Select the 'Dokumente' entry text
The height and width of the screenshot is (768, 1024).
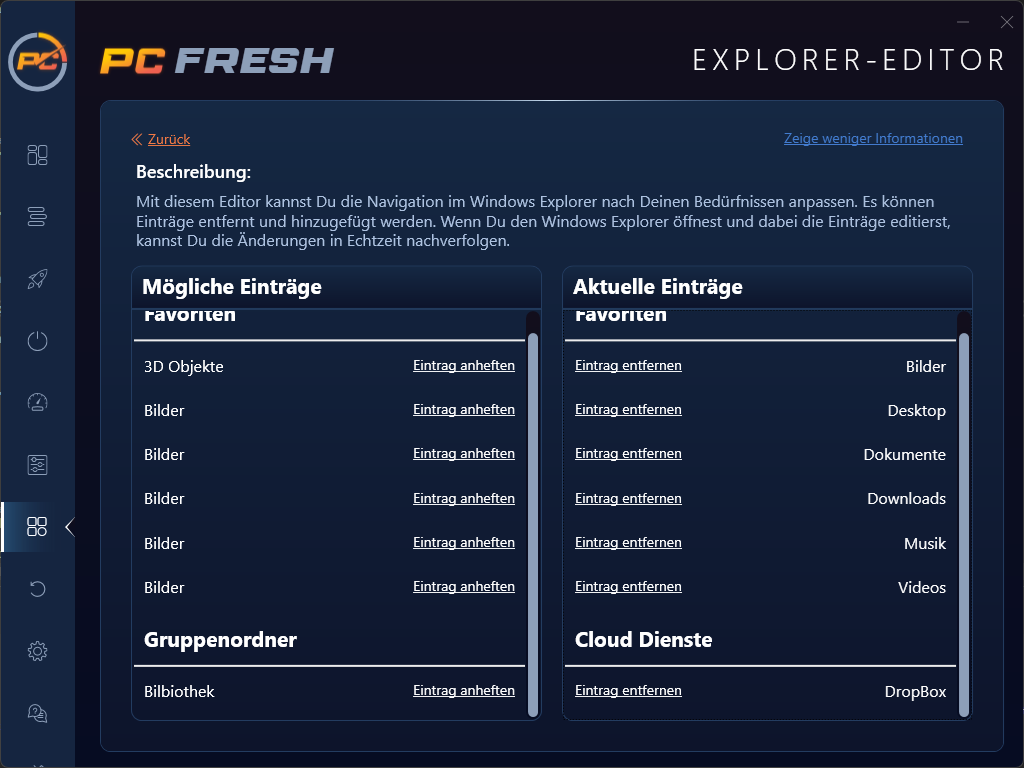904,455
